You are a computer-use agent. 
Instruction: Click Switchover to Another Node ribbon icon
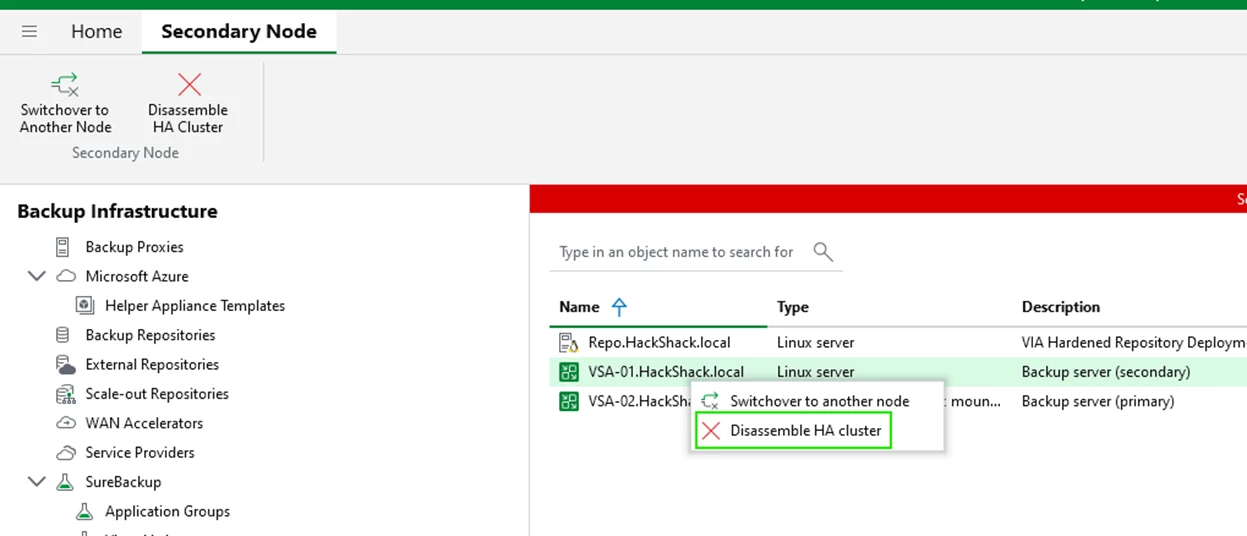tap(66, 84)
